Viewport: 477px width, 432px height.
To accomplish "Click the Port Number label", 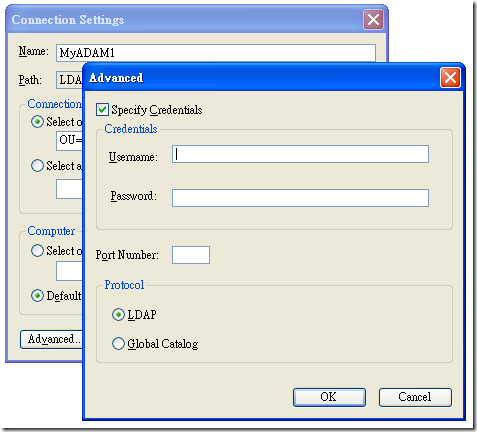I will tap(127, 255).
